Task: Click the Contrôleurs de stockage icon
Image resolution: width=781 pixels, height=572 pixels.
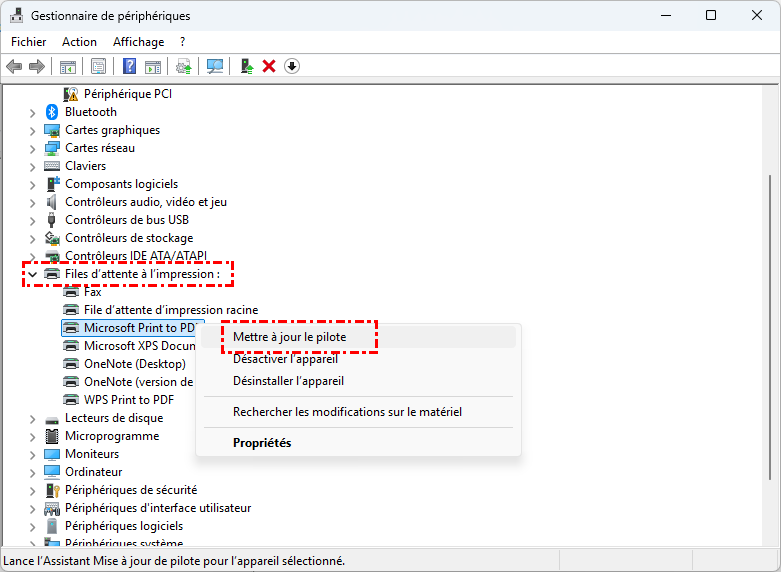Action: pos(52,238)
